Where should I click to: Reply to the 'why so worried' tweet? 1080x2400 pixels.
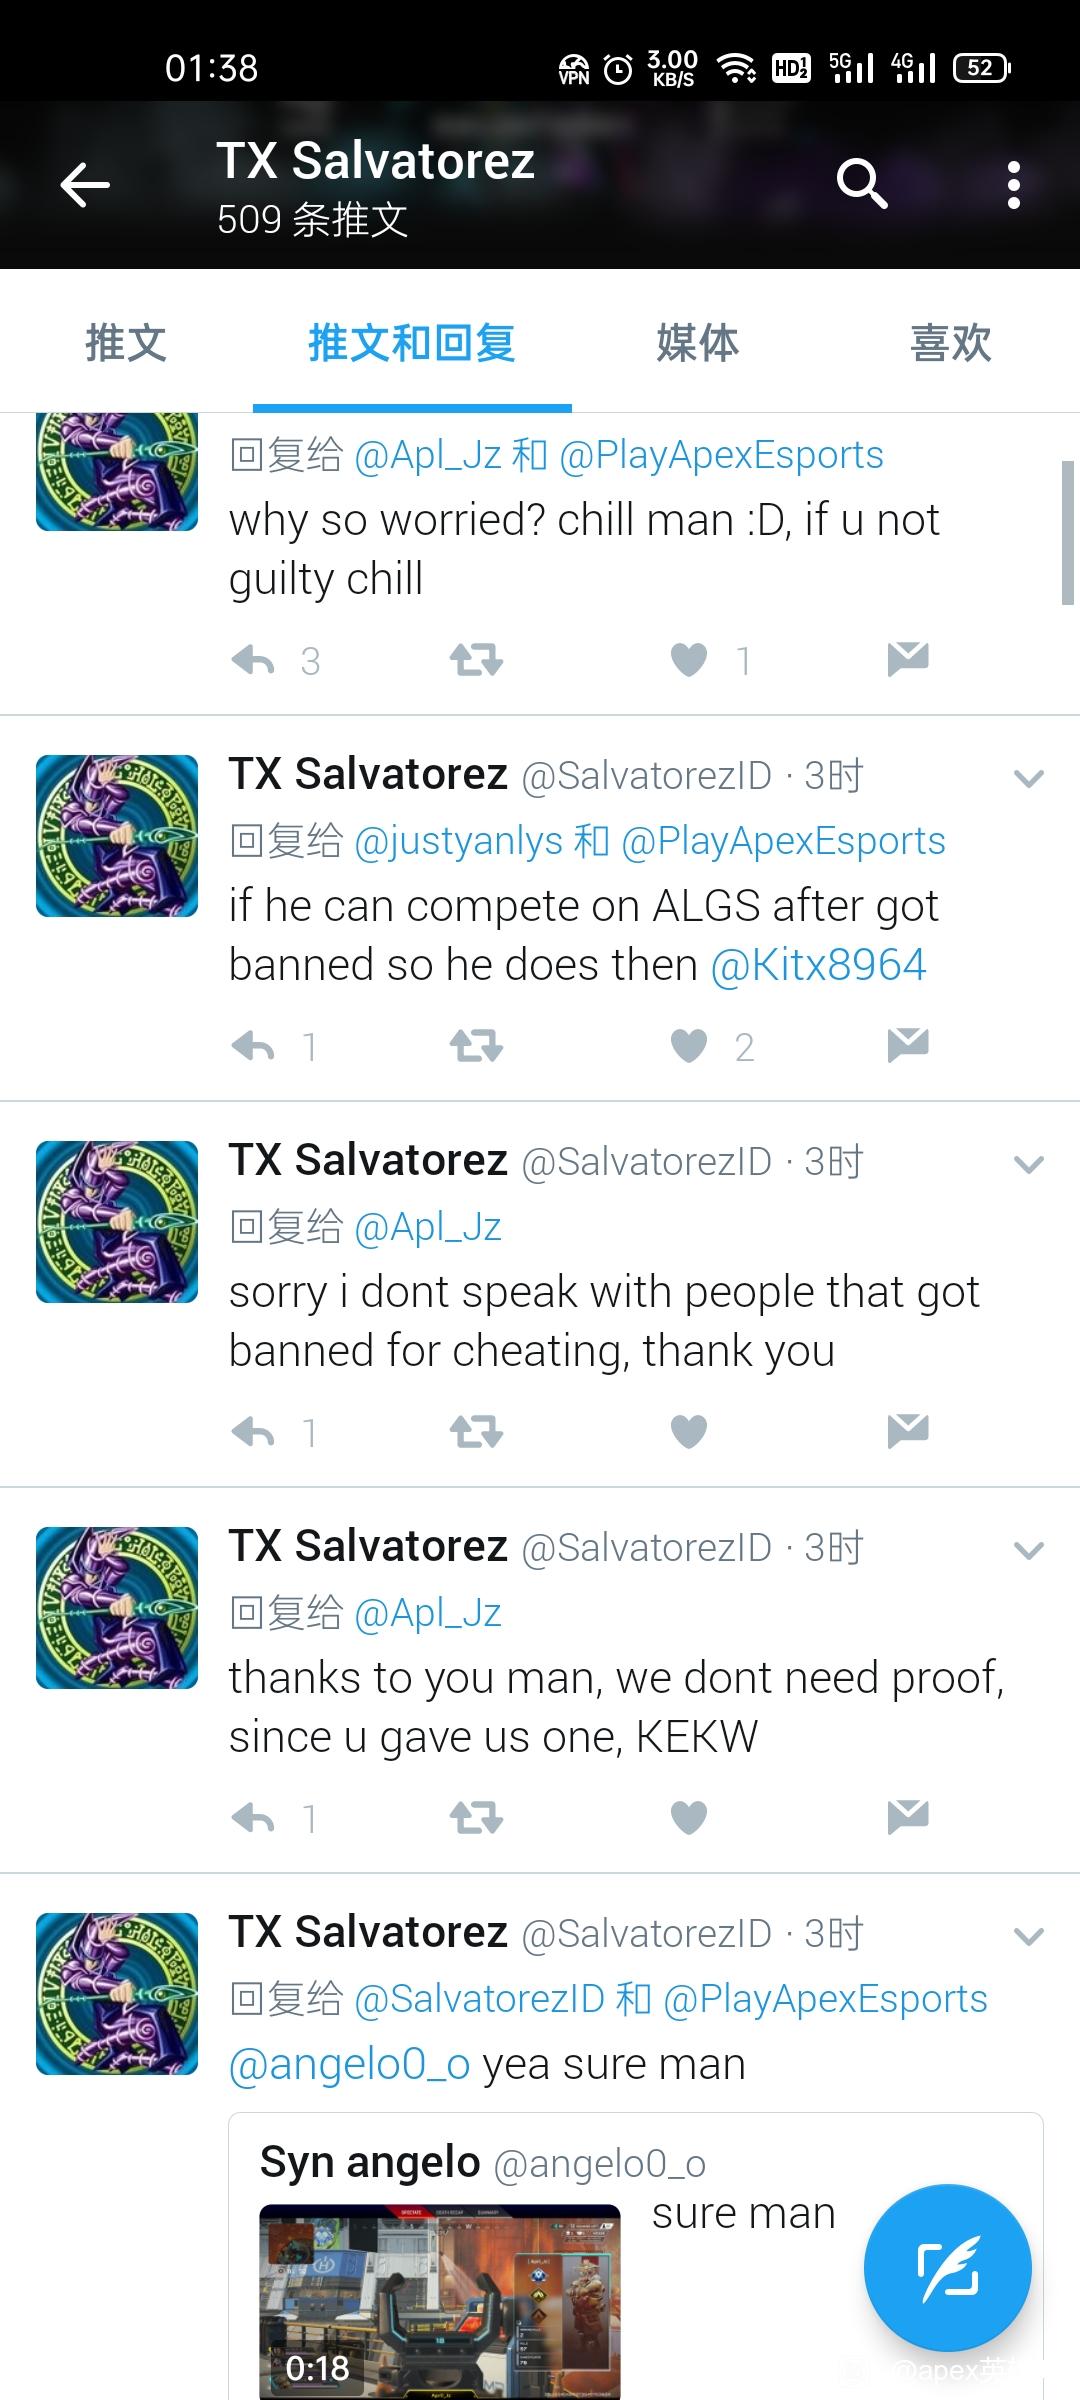point(253,660)
